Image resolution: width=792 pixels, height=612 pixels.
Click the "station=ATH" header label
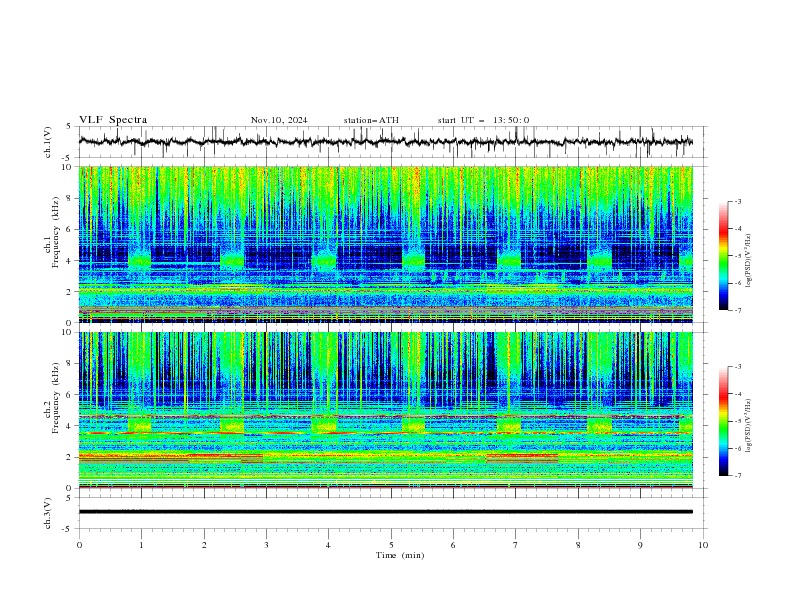coord(371,120)
